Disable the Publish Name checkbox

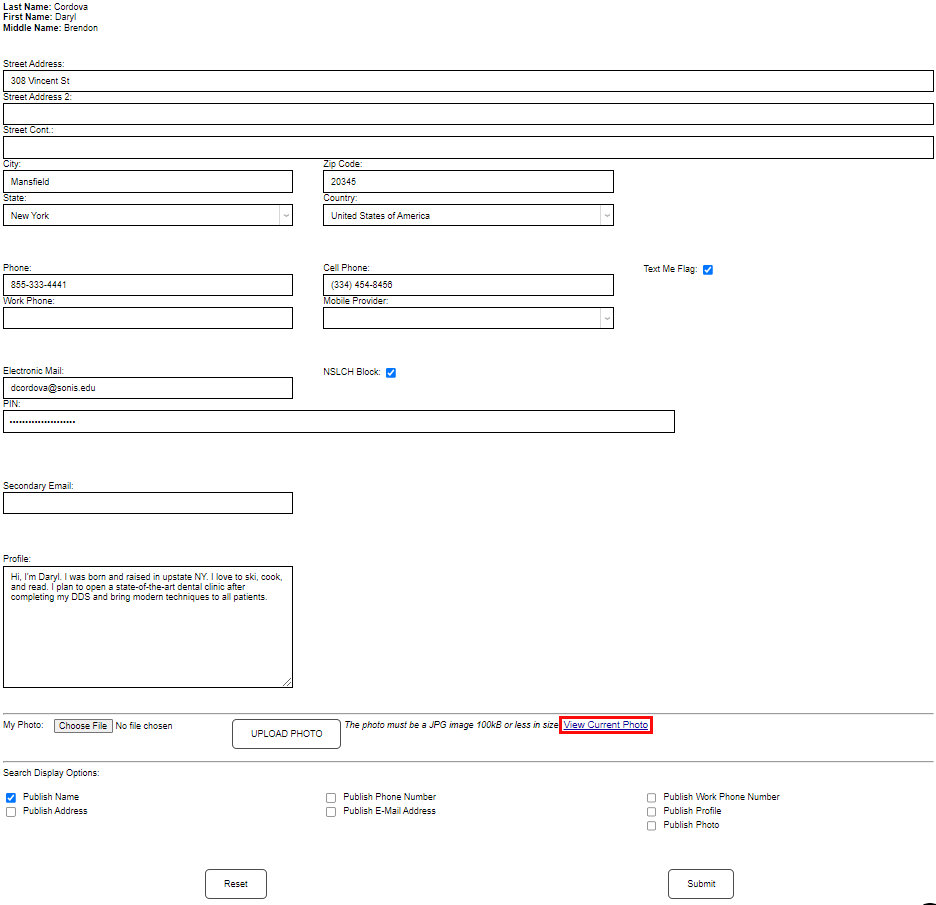(10, 797)
